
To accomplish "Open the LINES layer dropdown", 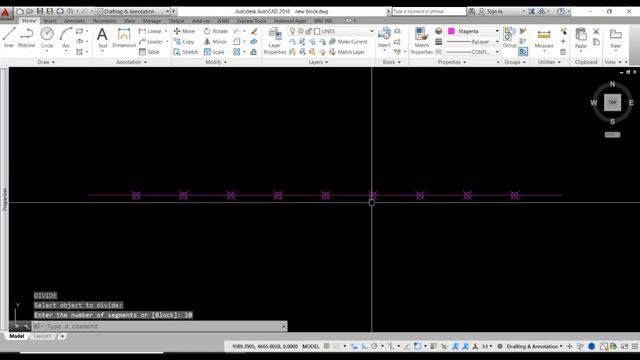I will coord(331,31).
